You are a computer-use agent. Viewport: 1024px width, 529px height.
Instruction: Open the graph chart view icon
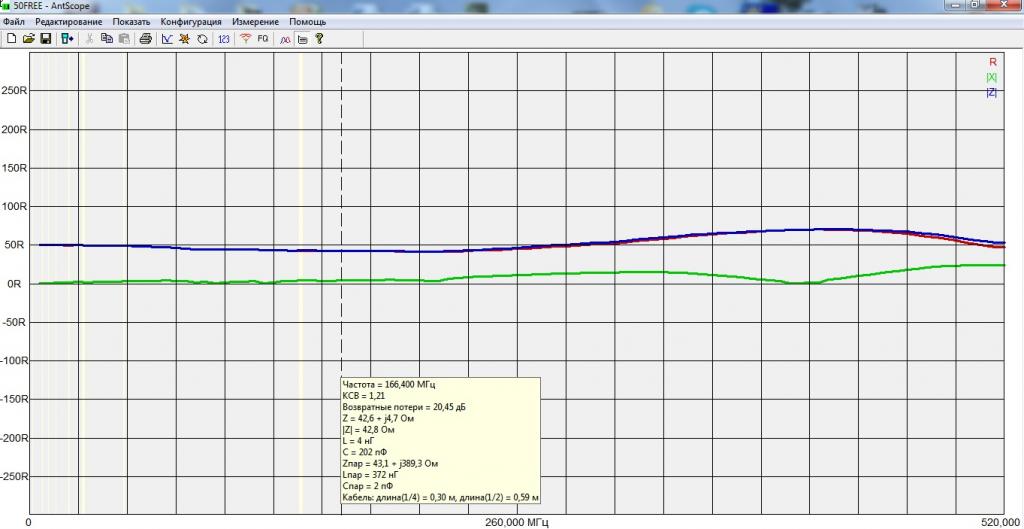(x=167, y=39)
